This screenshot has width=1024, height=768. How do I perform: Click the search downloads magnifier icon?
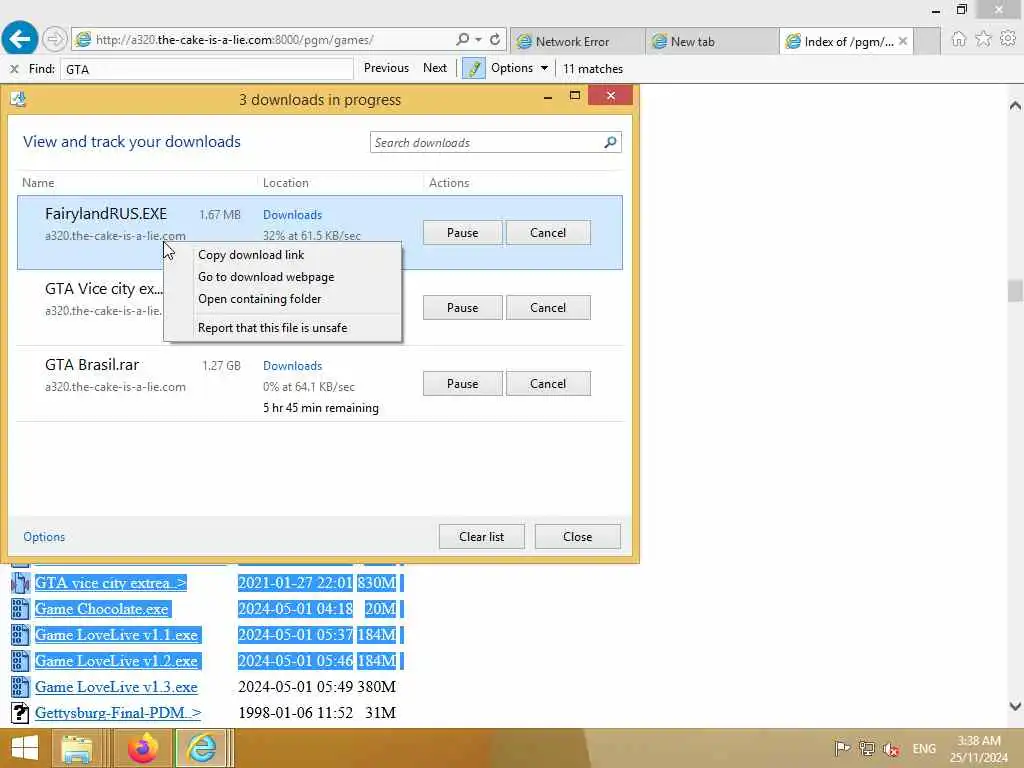[x=610, y=142]
